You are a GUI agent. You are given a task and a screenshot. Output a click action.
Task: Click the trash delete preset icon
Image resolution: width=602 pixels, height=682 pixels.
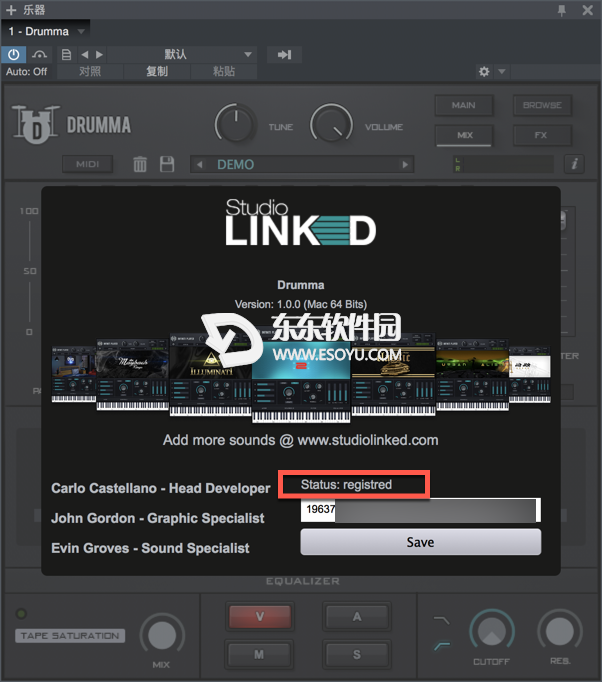click(140, 164)
